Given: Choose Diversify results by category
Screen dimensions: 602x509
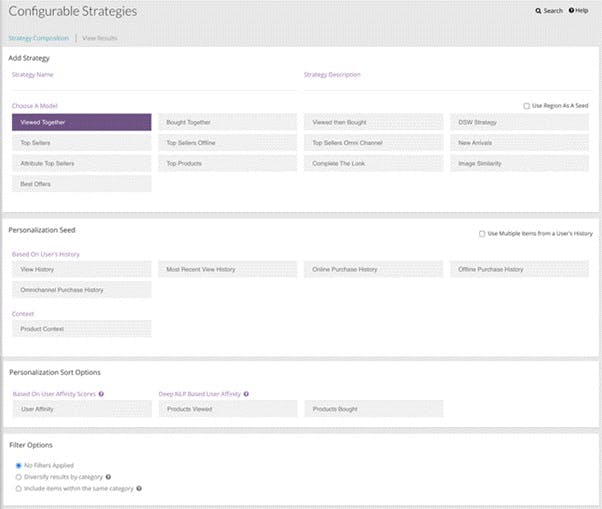Looking at the screenshot, I should (x=18, y=477).
